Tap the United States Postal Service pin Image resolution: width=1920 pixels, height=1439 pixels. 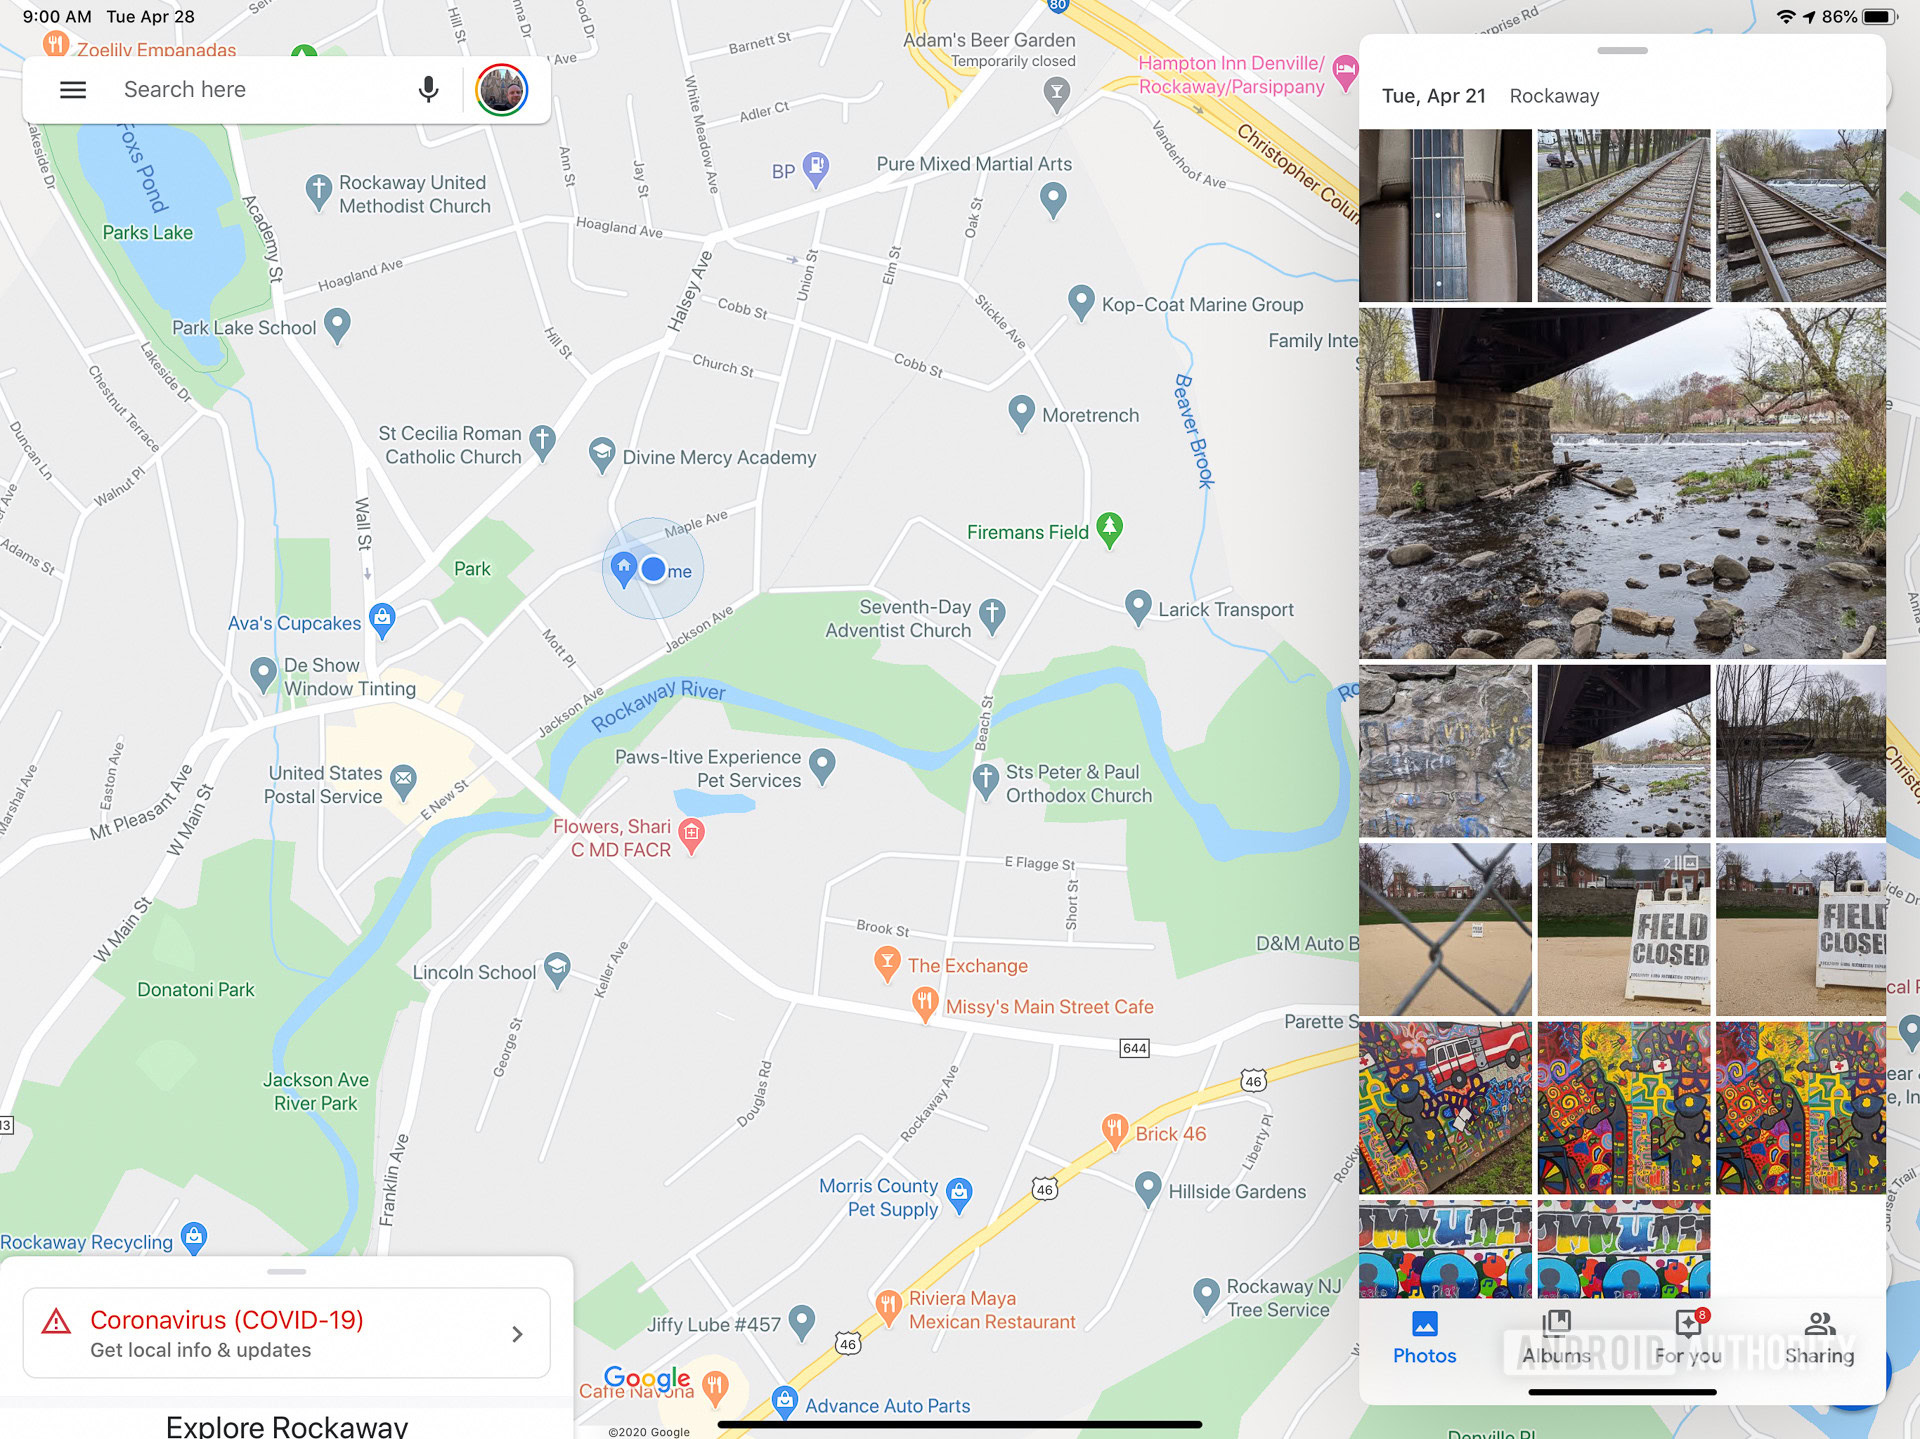click(x=403, y=782)
